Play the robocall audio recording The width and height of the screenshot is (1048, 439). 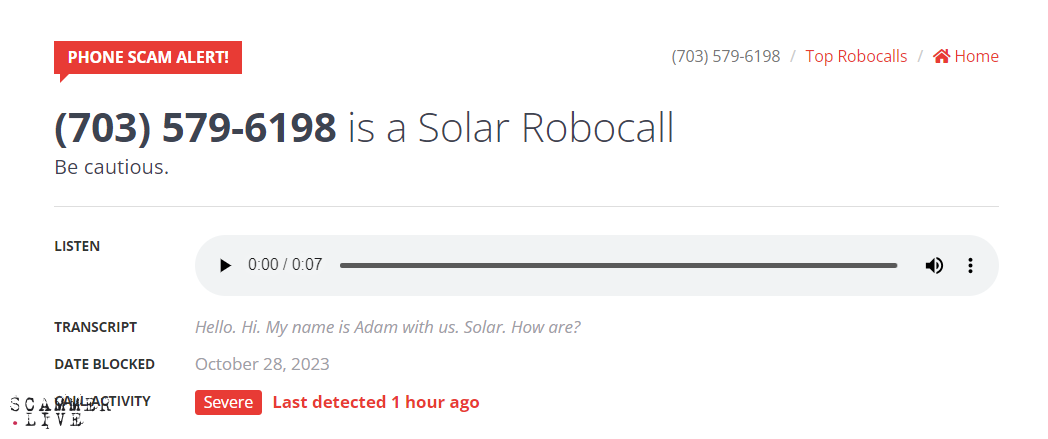point(225,265)
